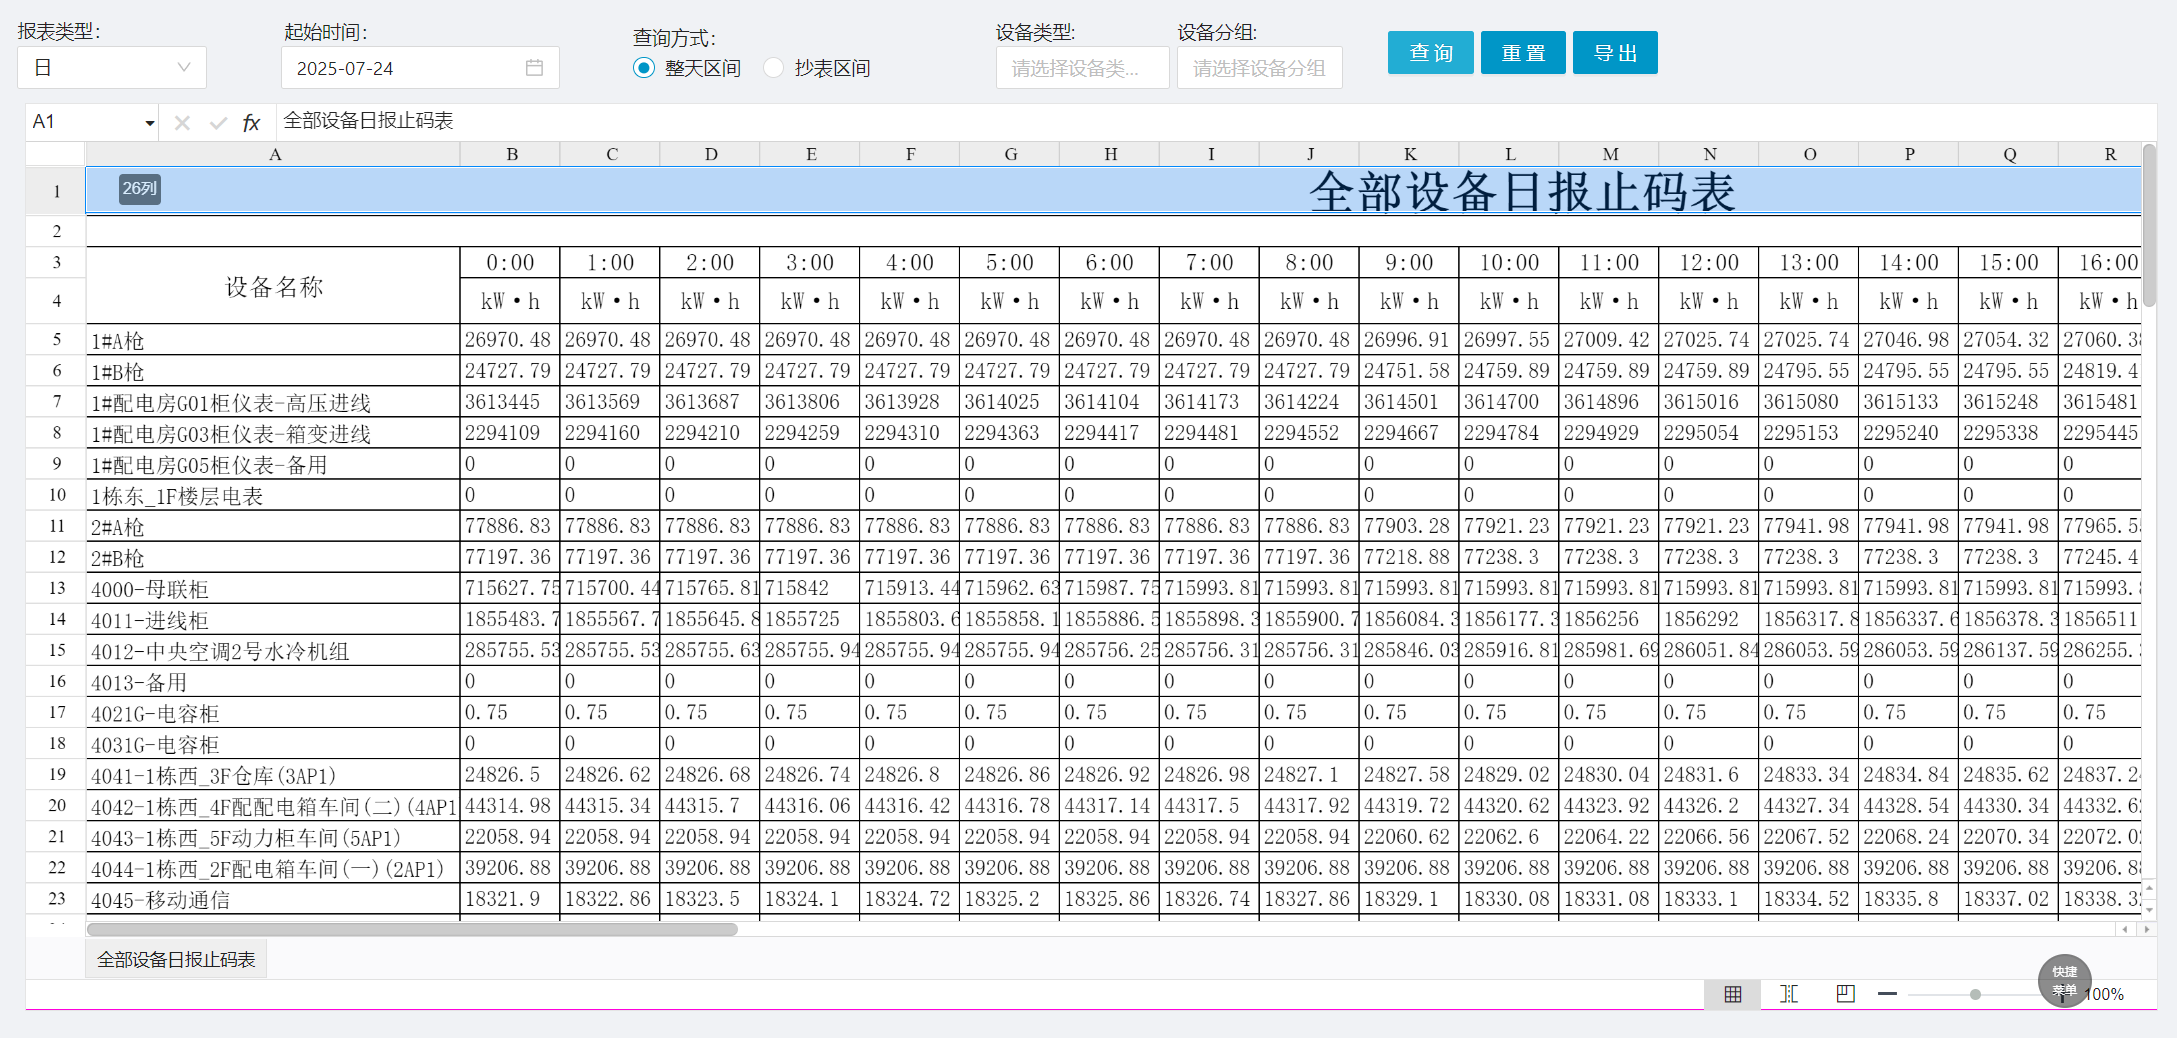The image size is (2177, 1038).
Task: Select column Q header
Action: tap(2009, 154)
